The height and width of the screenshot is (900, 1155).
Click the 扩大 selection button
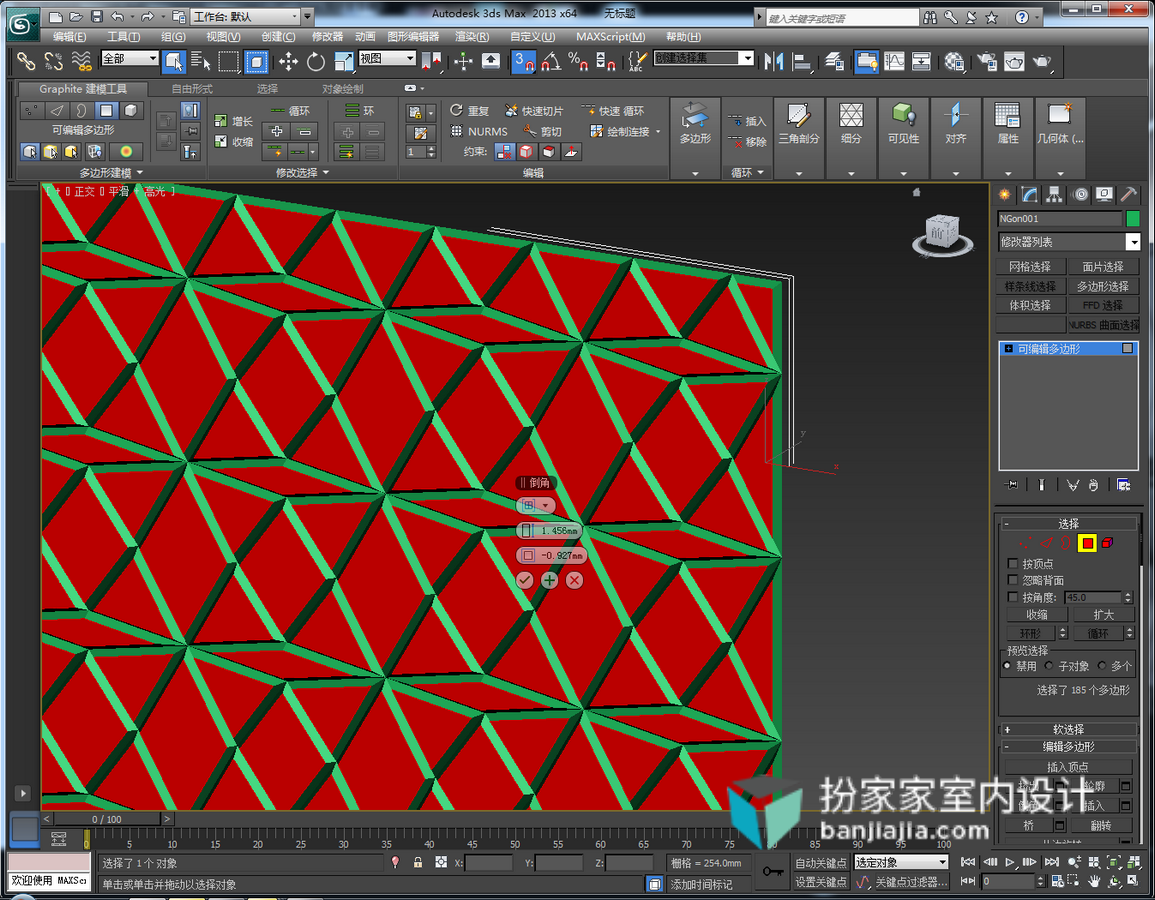tap(1103, 615)
